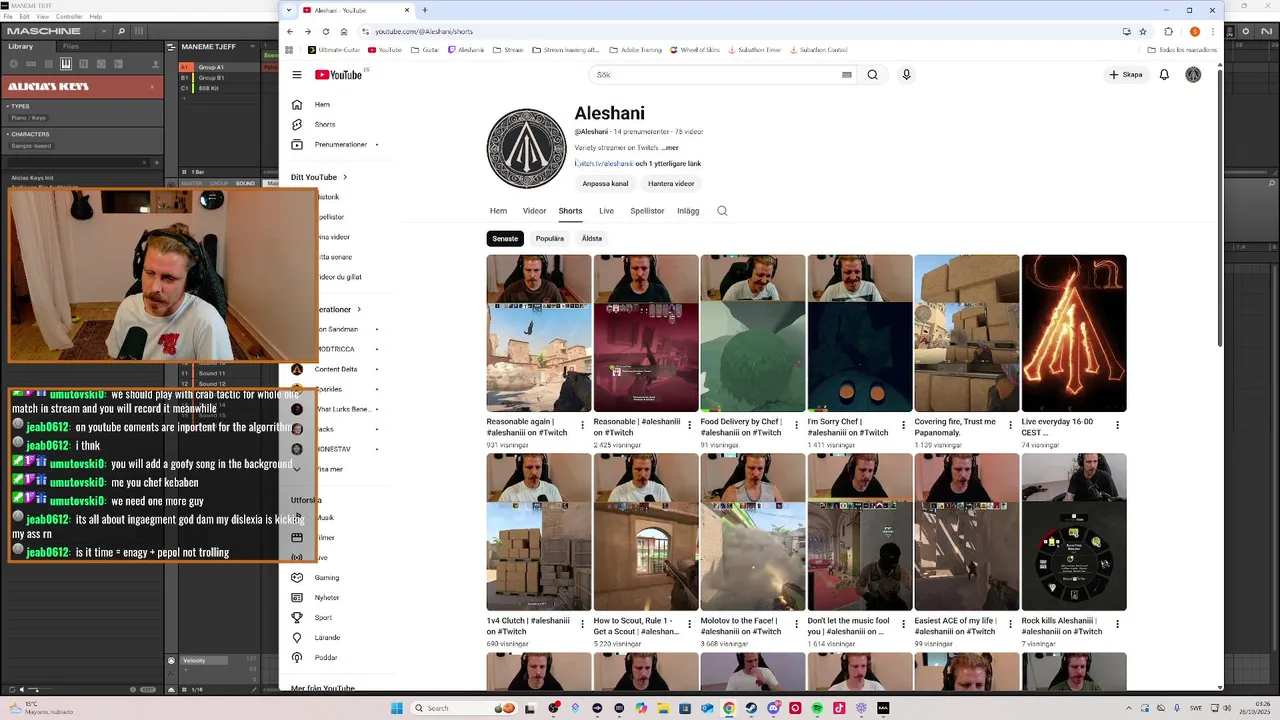Toggle the Piano / Keys type tag in Maschine
The height and width of the screenshot is (720, 1280).
pyautogui.click(x=28, y=118)
